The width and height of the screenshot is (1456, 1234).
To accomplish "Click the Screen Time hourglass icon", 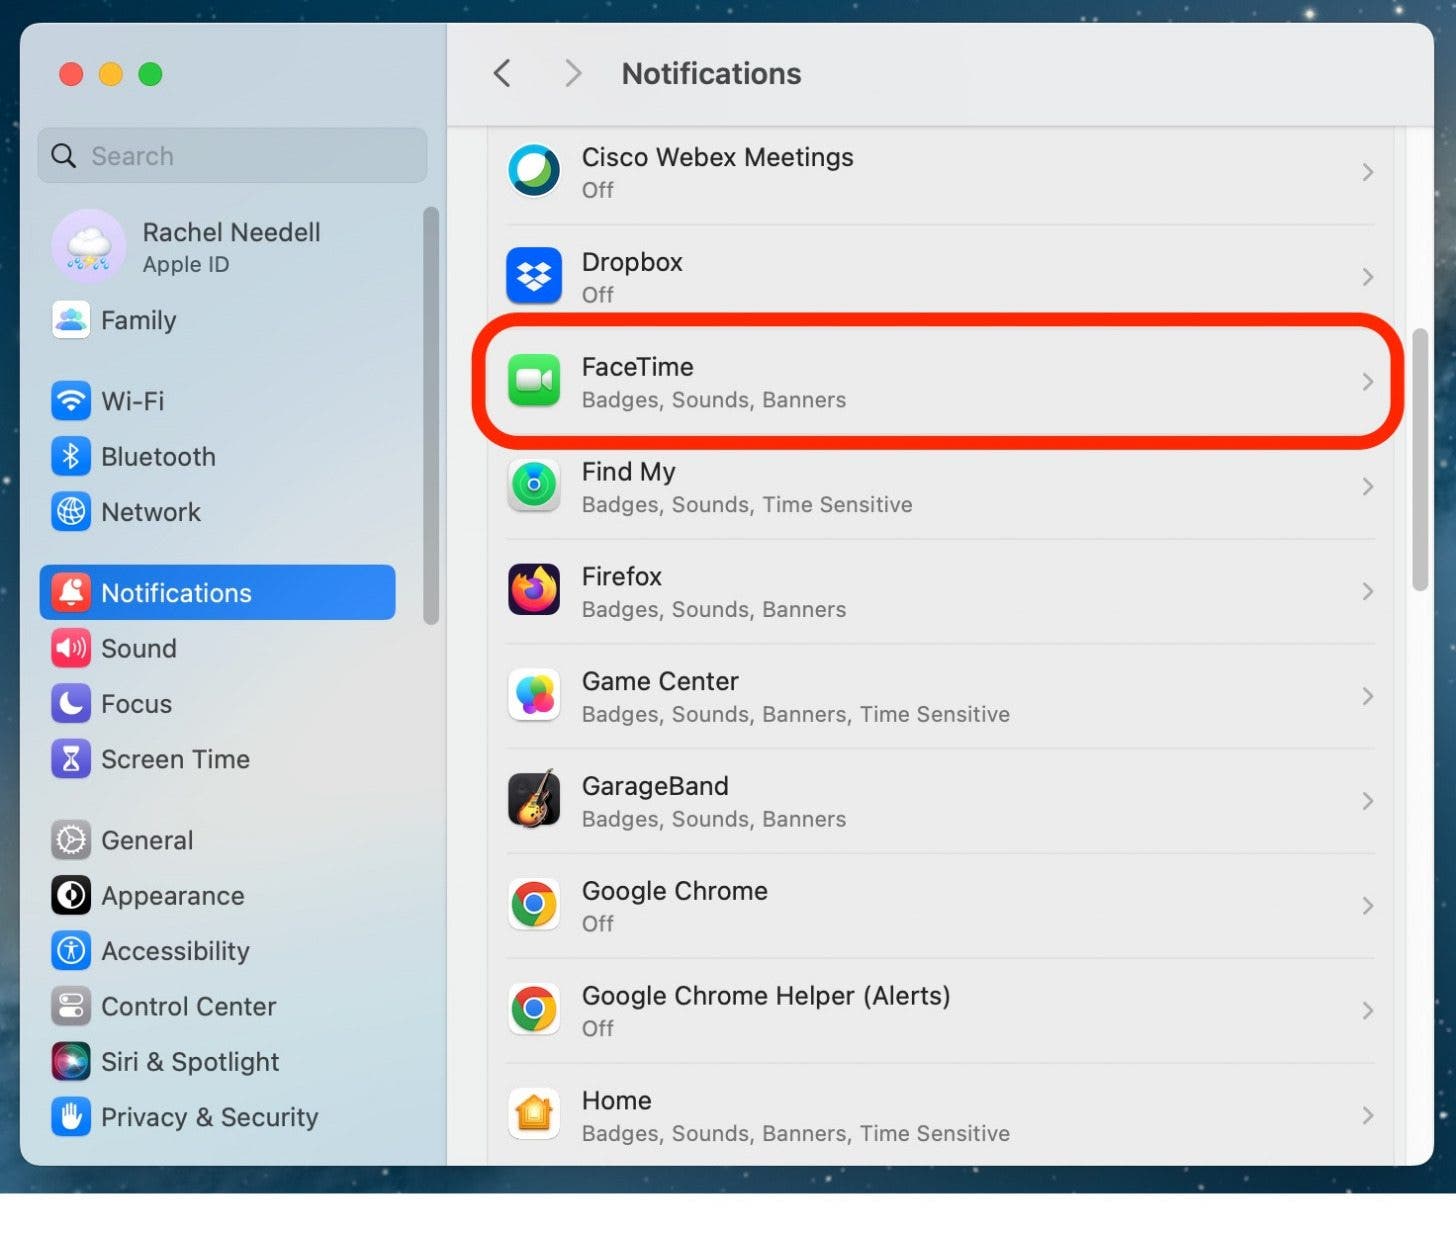I will [x=70, y=759].
